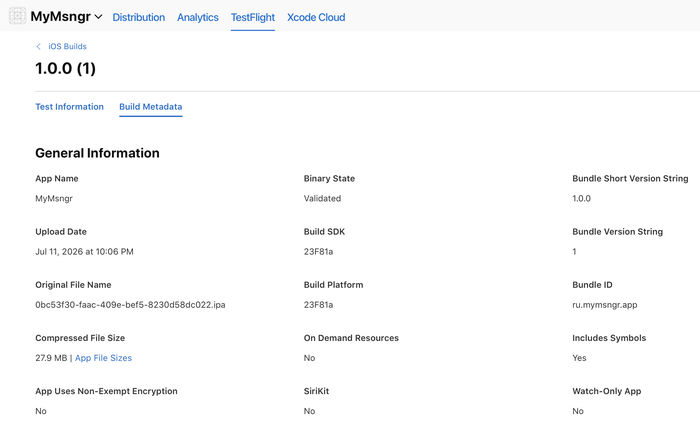Viewport: 700px width, 432px height.
Task: Click the 27.9 MB compressed size value
Action: (x=51, y=358)
